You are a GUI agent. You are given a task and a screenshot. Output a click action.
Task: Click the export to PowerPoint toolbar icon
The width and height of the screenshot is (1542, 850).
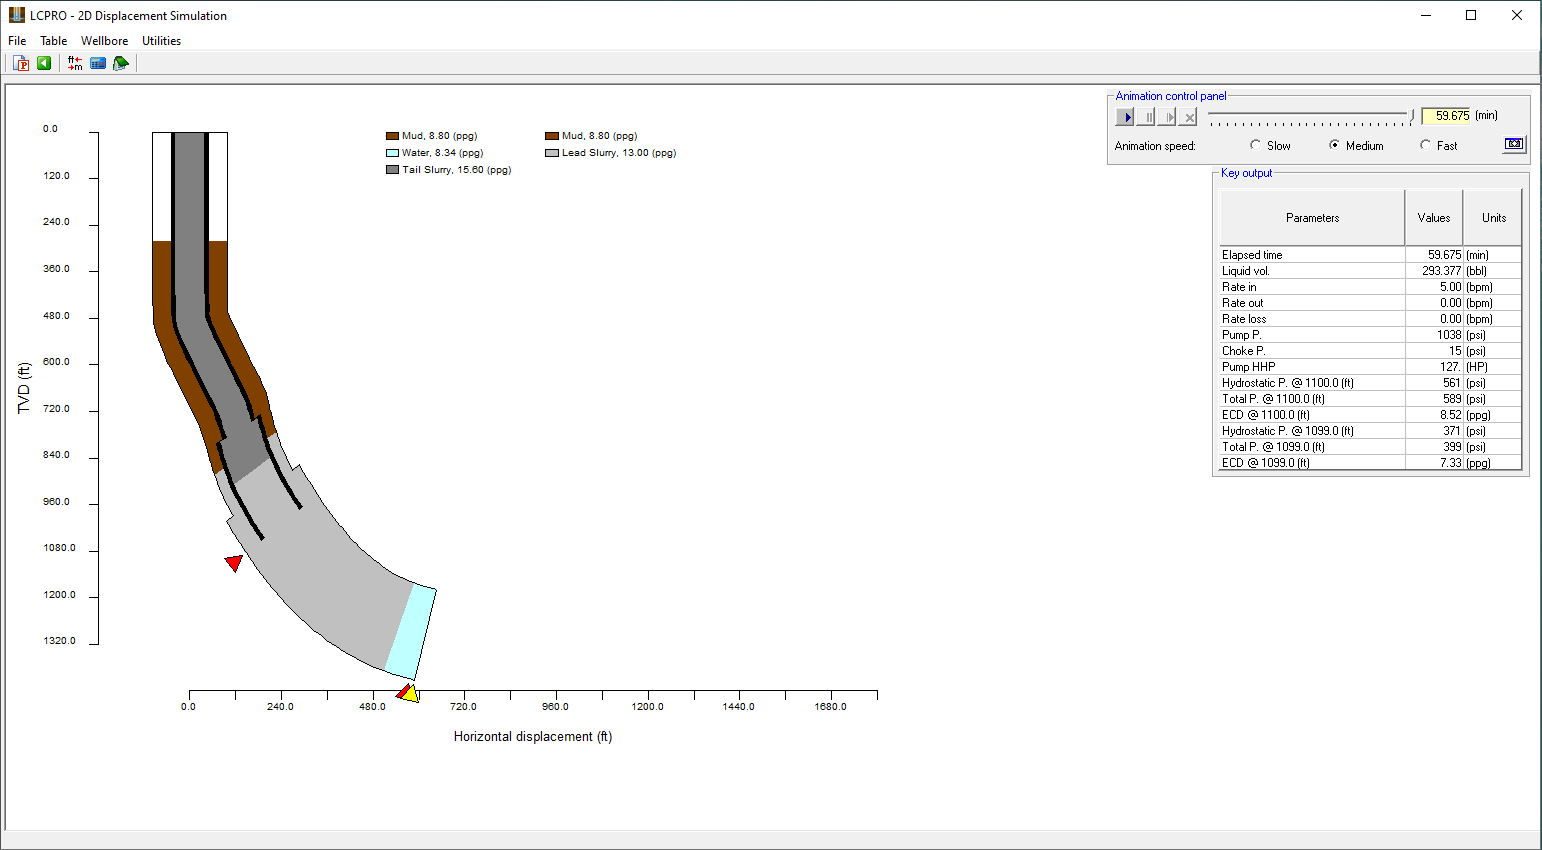[x=21, y=63]
